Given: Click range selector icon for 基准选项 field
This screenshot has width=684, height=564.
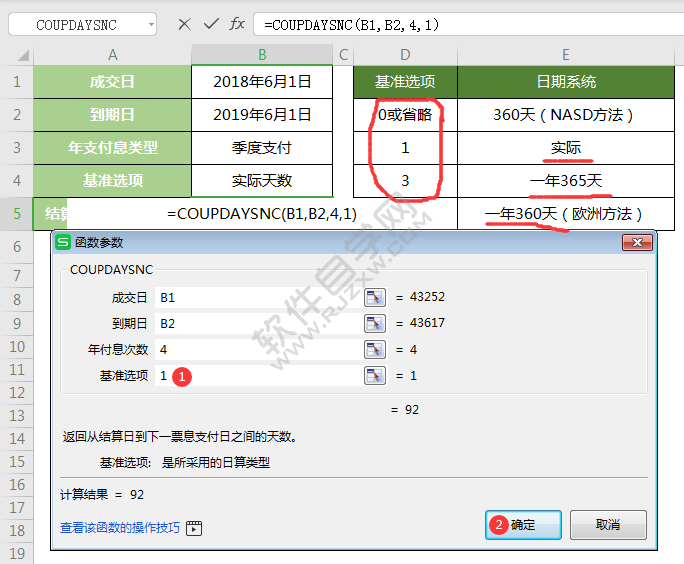Looking at the screenshot, I should click(x=374, y=375).
